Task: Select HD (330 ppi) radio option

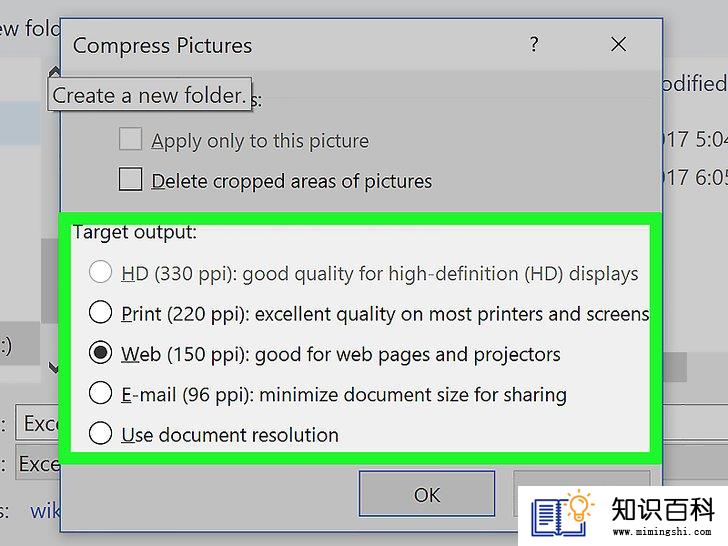Action: pos(100,272)
